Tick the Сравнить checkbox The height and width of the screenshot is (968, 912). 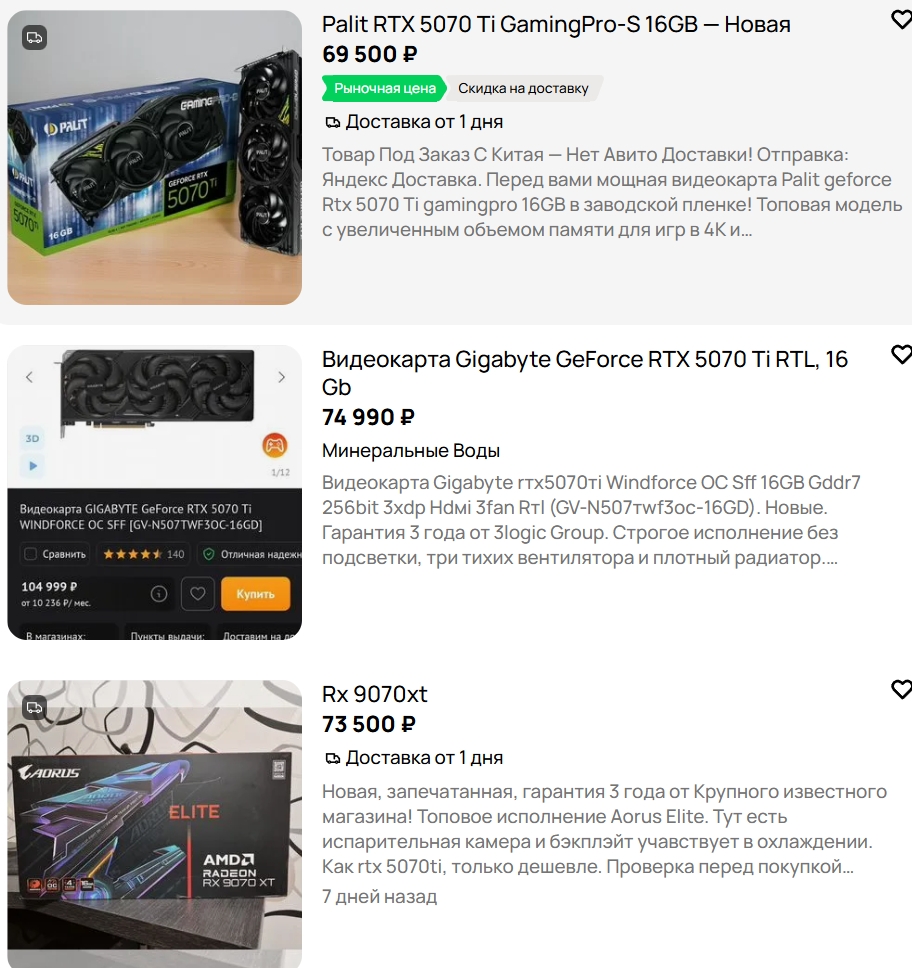[x=30, y=554]
